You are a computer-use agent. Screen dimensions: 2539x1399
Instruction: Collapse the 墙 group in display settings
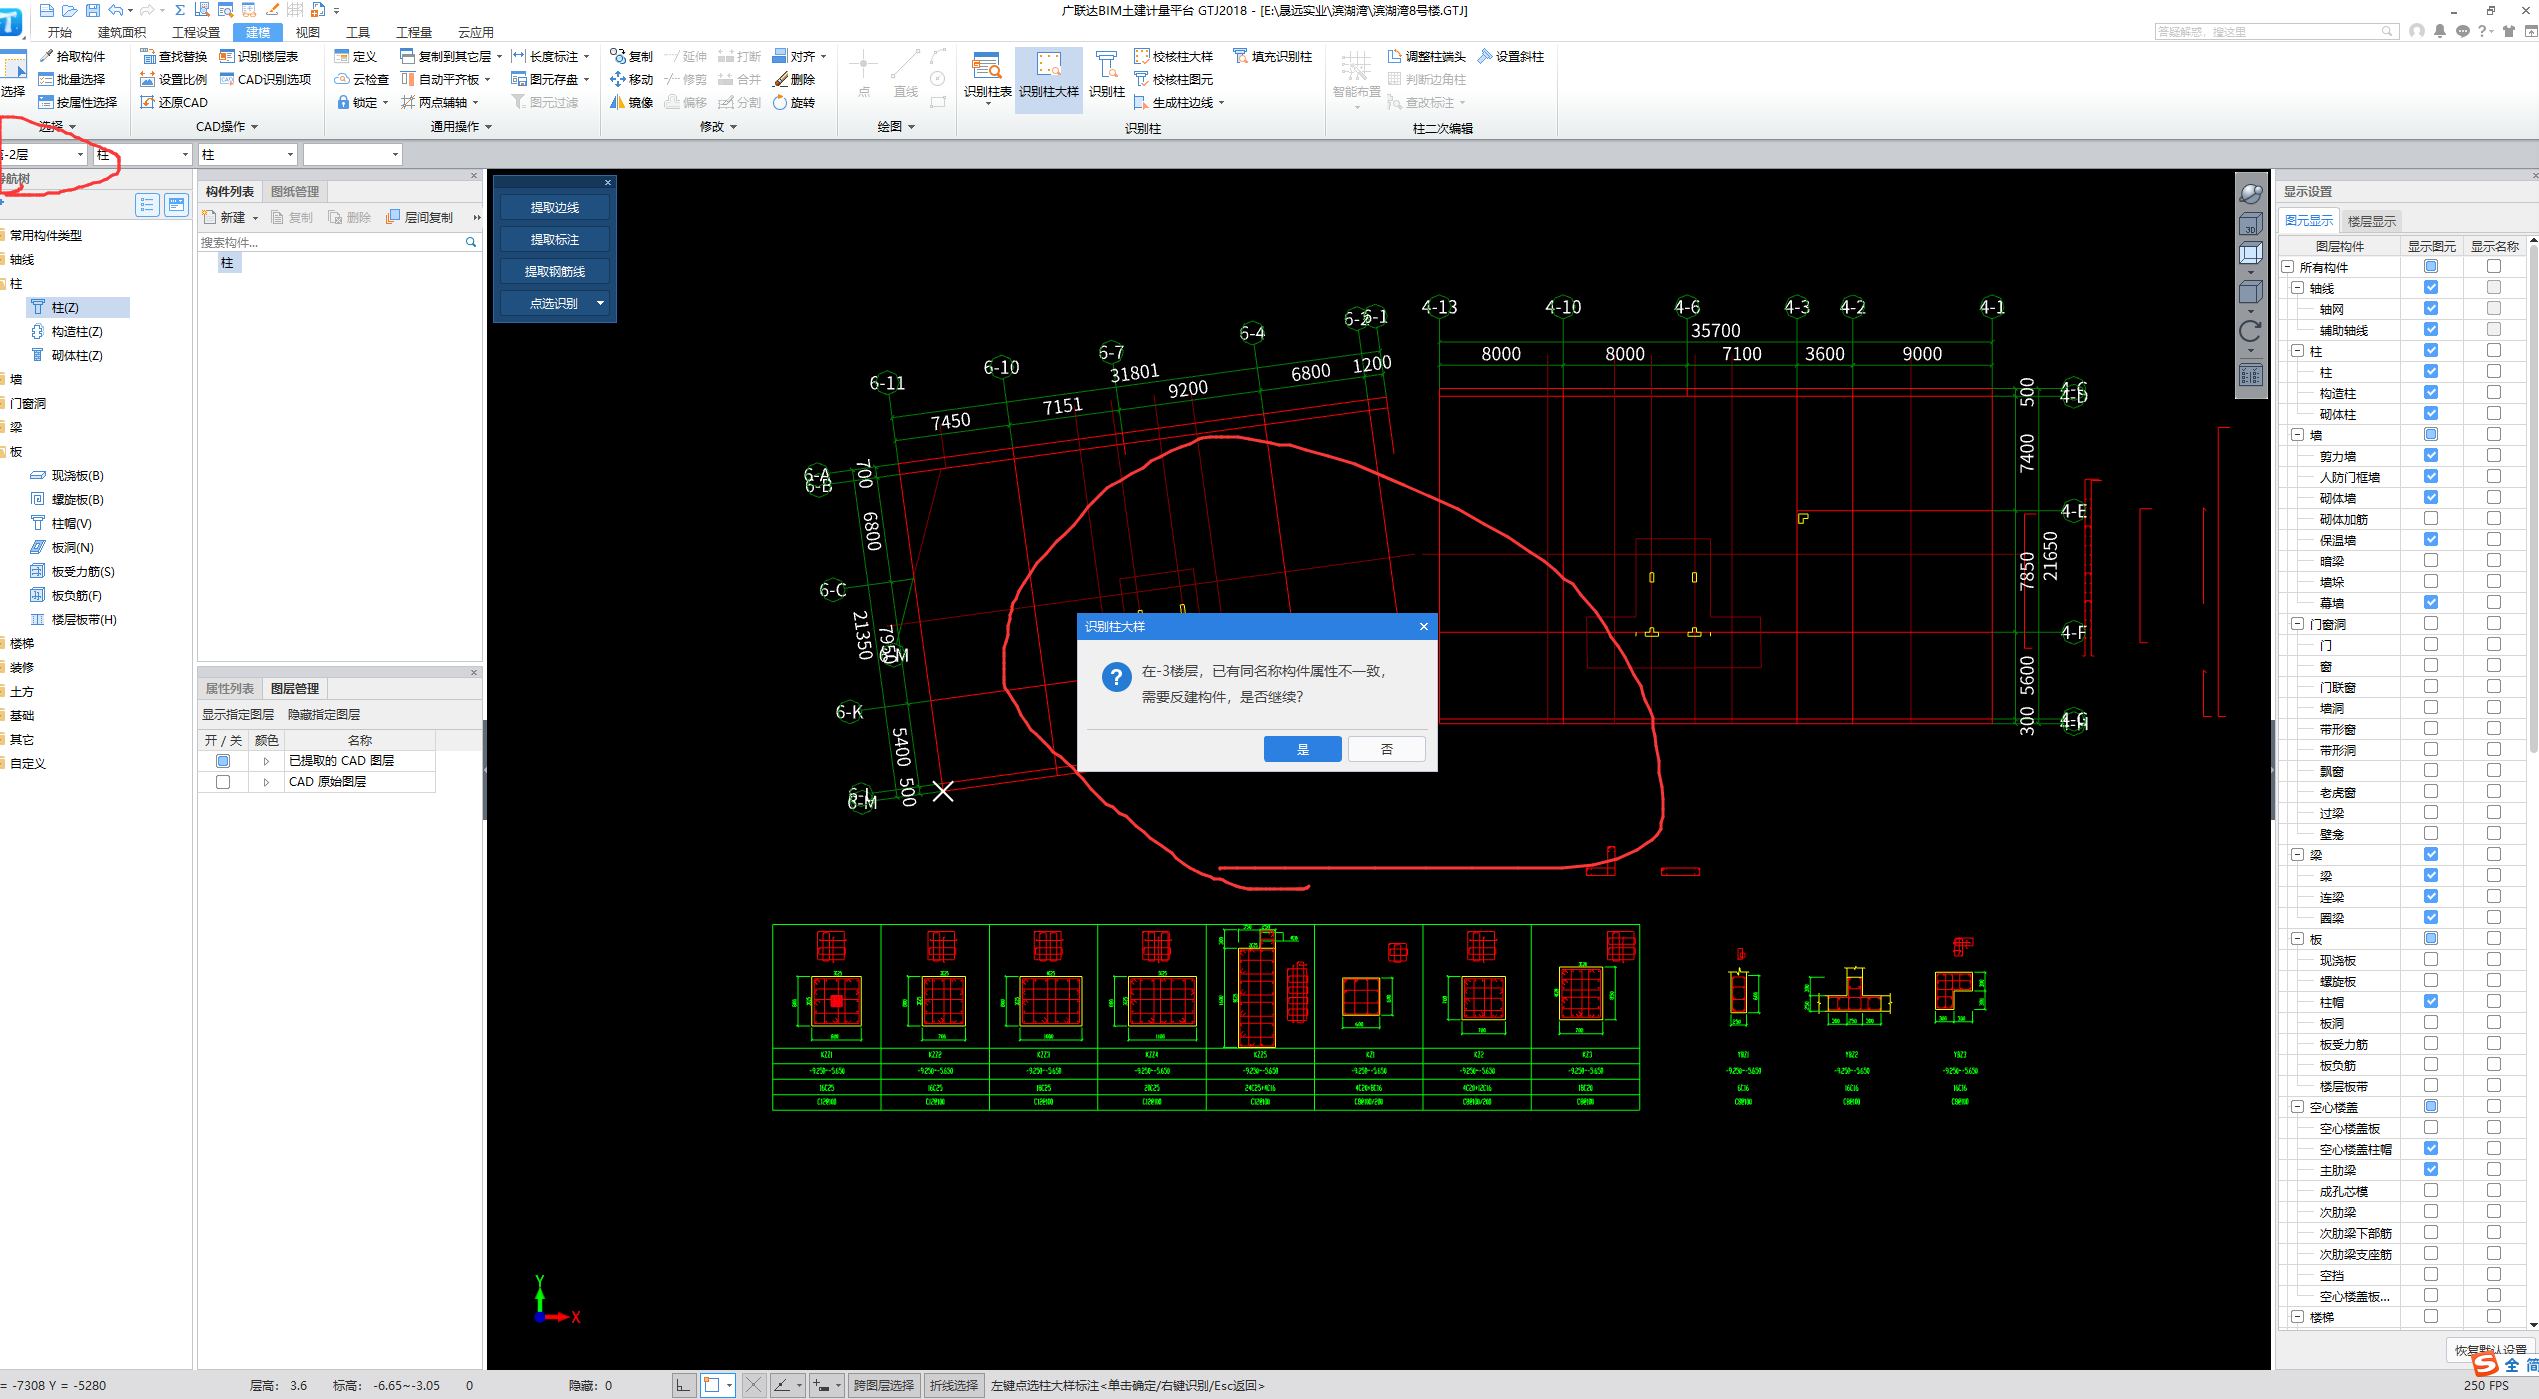(2298, 435)
